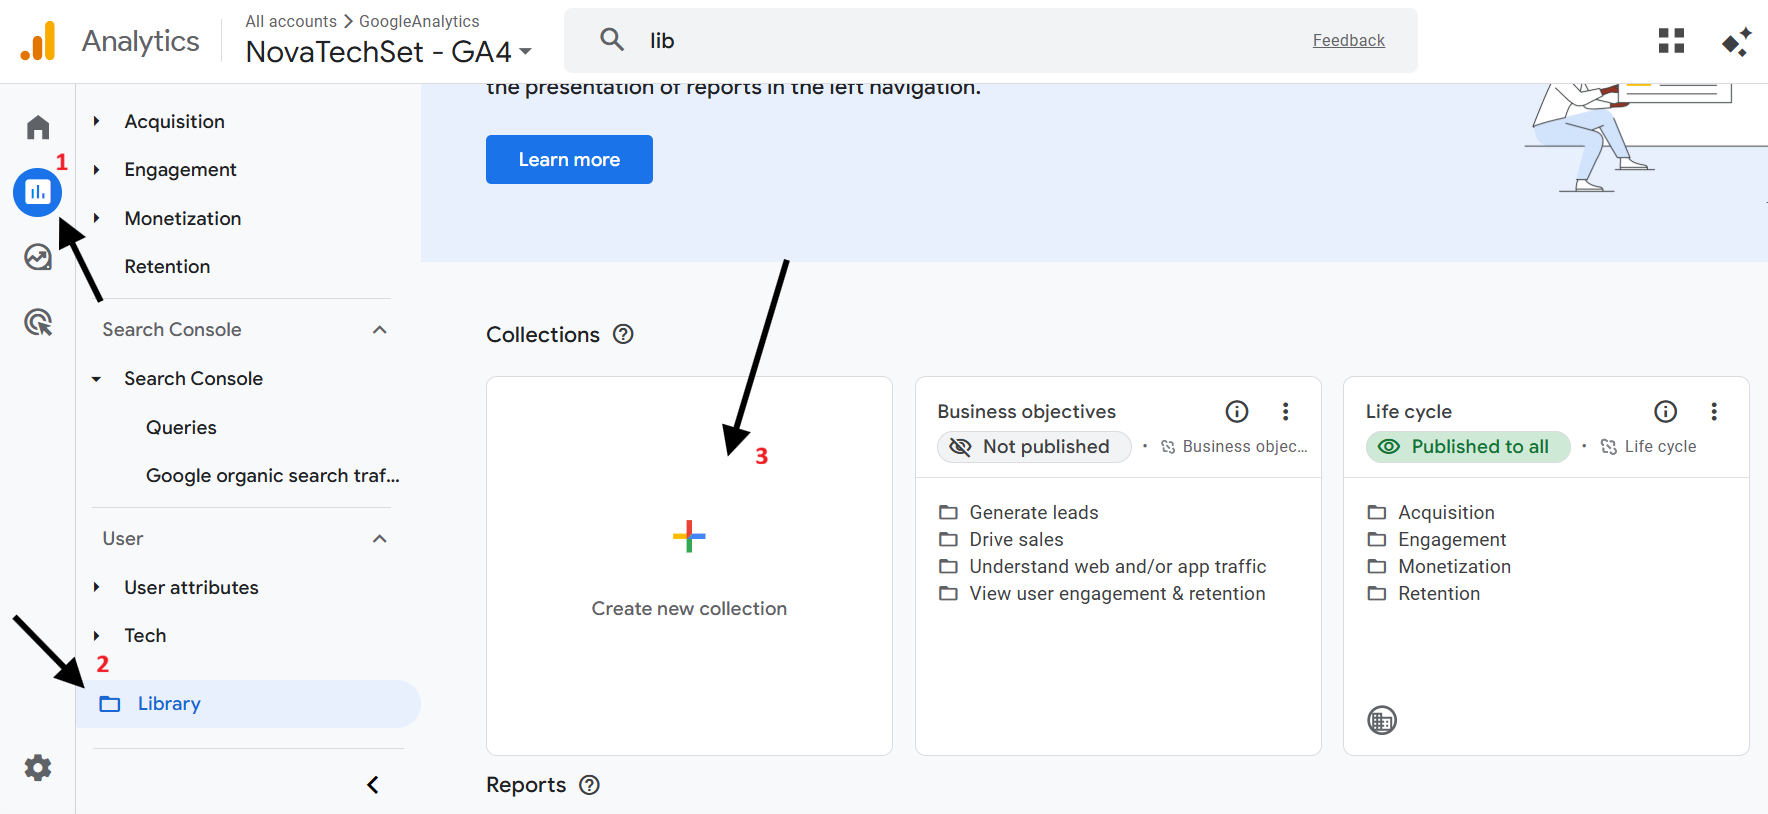The height and width of the screenshot is (814, 1768).
Task: Click the Learn more button
Action: tap(569, 160)
